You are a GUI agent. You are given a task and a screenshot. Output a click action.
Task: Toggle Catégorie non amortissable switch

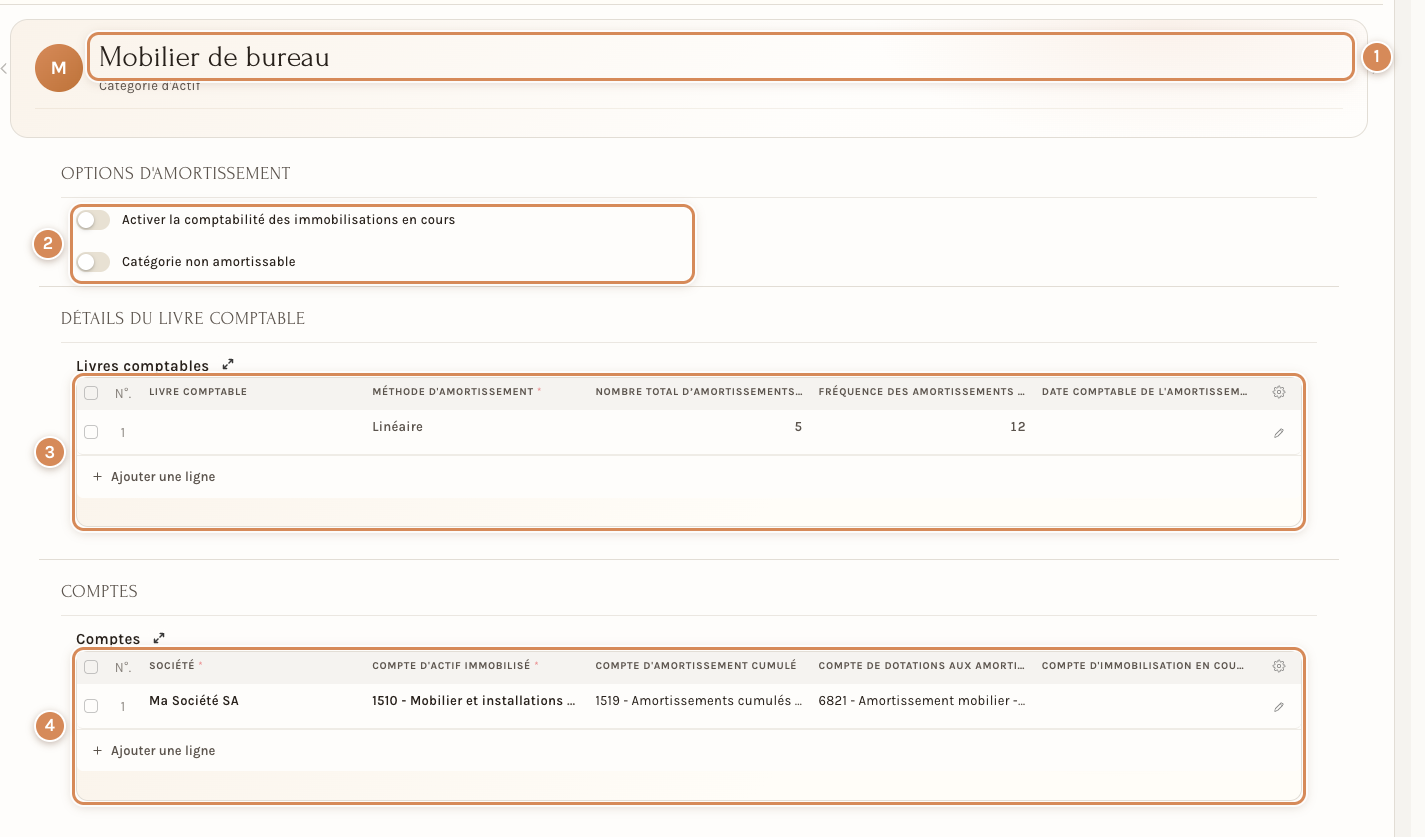point(93,262)
